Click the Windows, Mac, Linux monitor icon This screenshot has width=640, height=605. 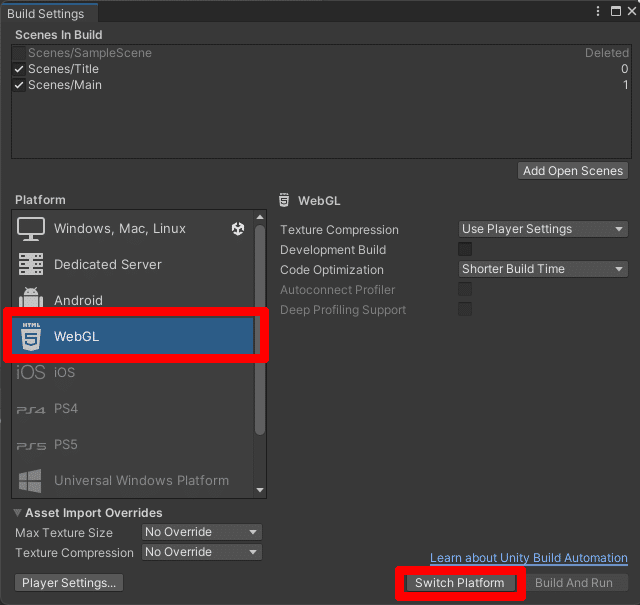pos(31,229)
